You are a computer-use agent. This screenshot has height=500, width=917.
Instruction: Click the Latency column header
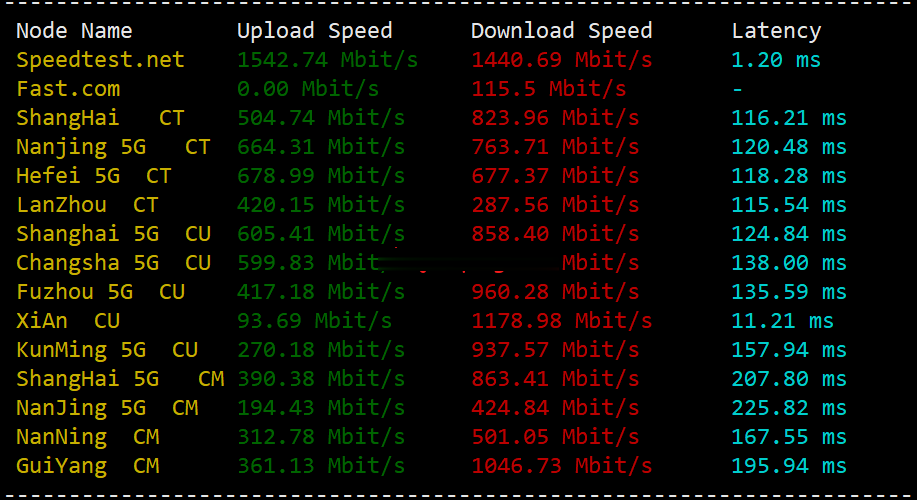(776, 31)
